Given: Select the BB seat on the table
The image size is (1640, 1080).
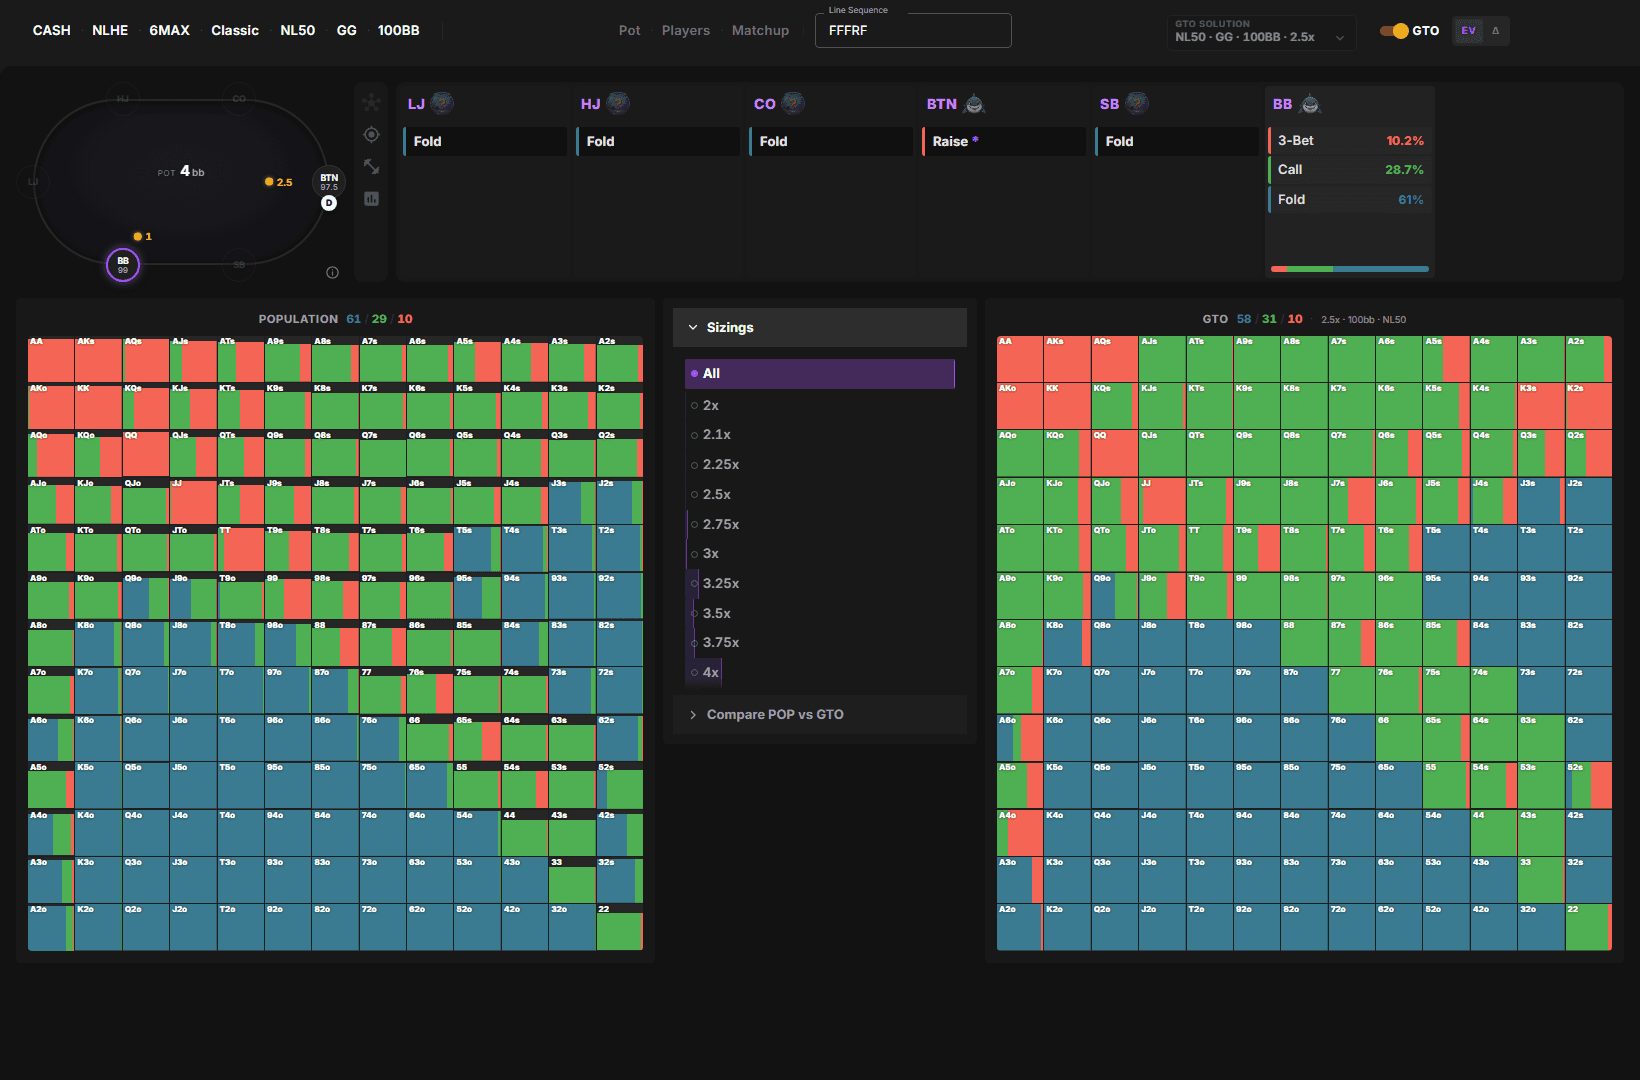Looking at the screenshot, I should [123, 265].
